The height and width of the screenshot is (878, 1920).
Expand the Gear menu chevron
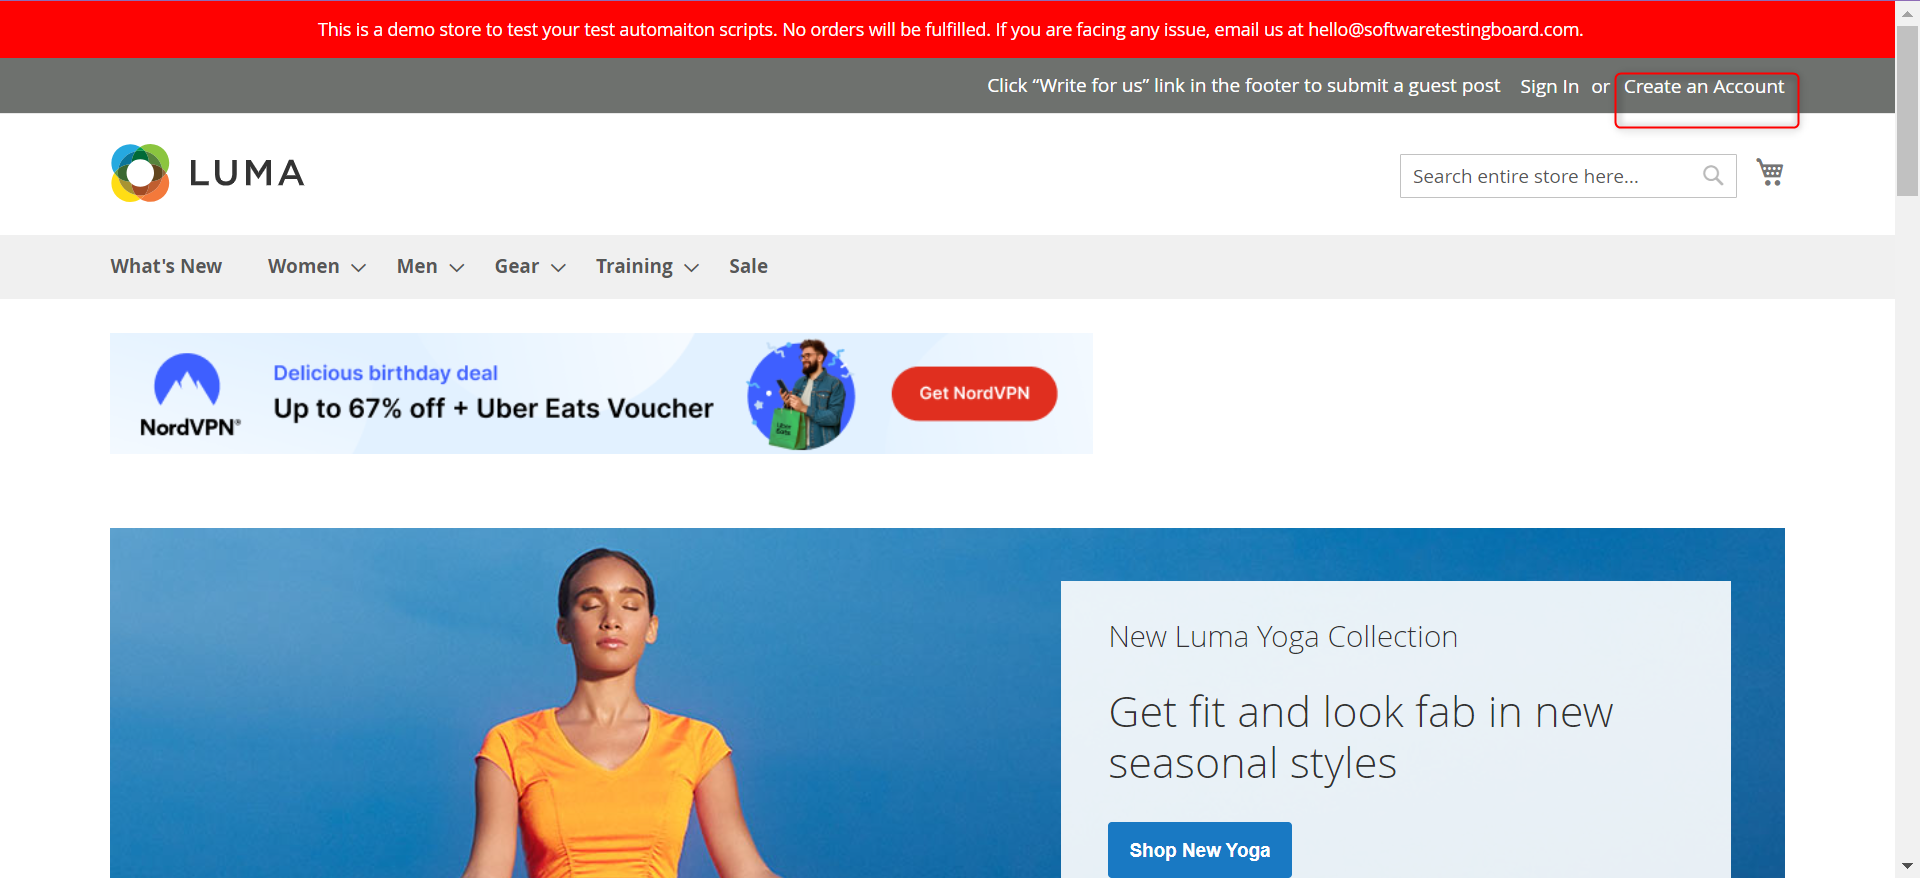559,267
